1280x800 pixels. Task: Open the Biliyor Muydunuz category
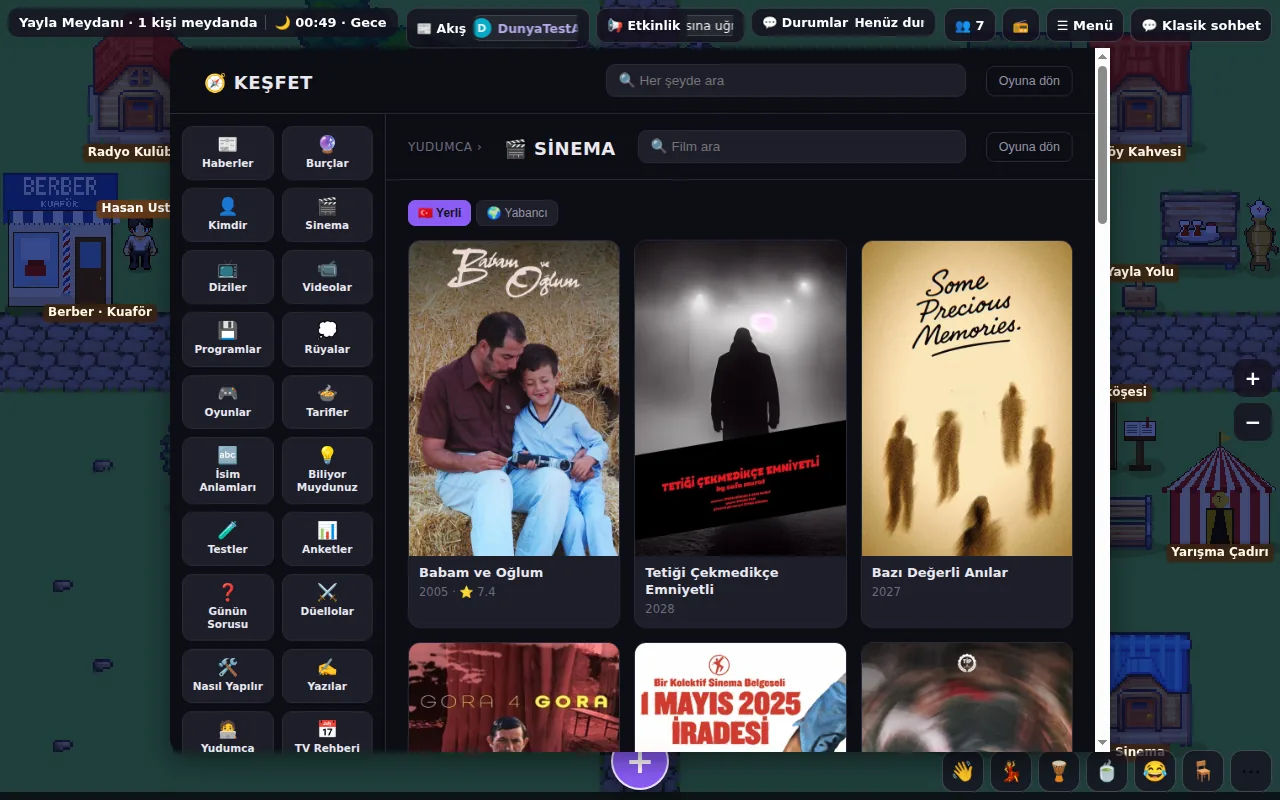[x=327, y=470]
